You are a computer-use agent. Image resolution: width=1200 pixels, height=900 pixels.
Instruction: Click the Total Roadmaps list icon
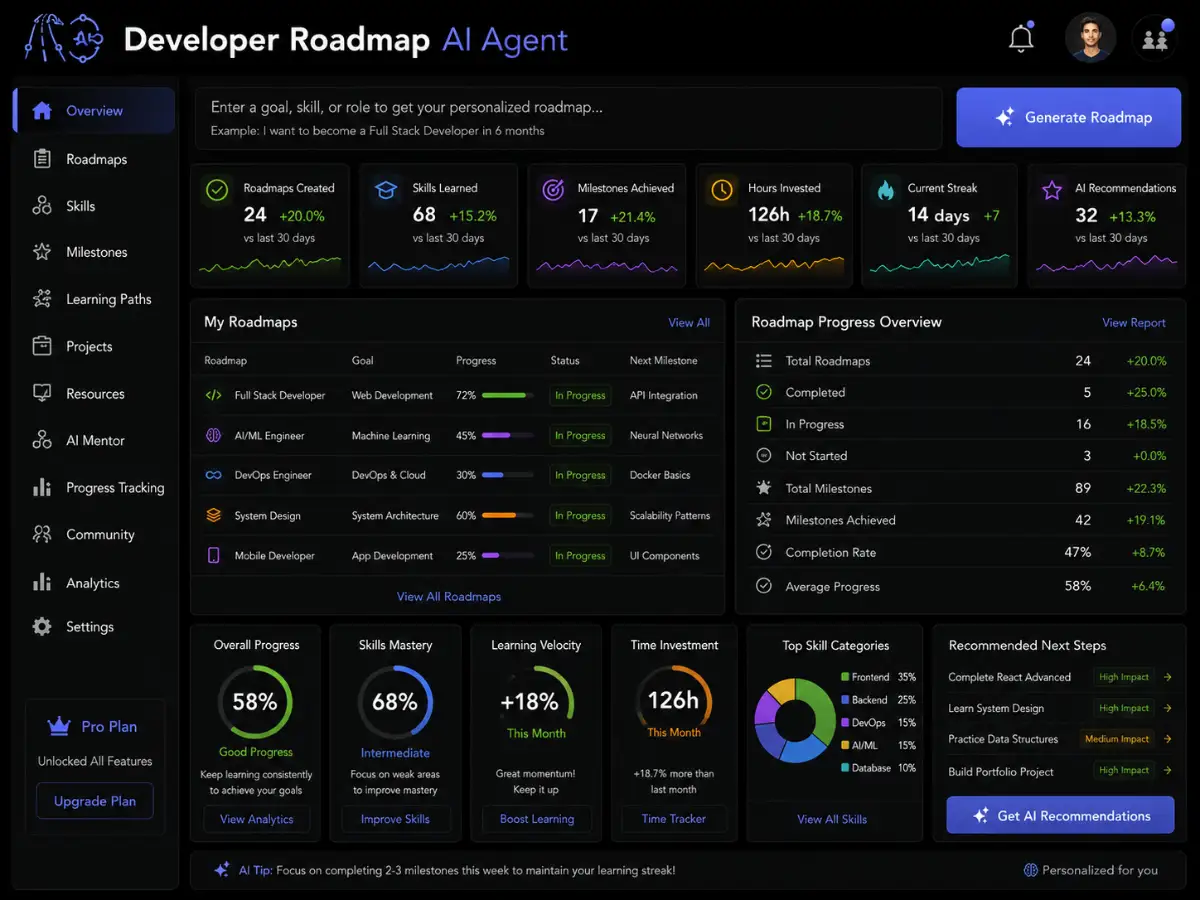[x=764, y=361]
